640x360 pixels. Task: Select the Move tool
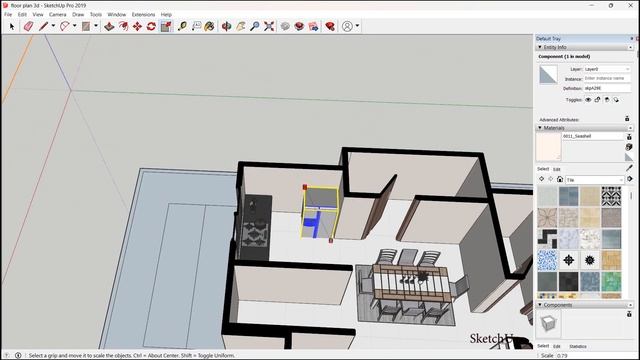[x=137, y=27]
